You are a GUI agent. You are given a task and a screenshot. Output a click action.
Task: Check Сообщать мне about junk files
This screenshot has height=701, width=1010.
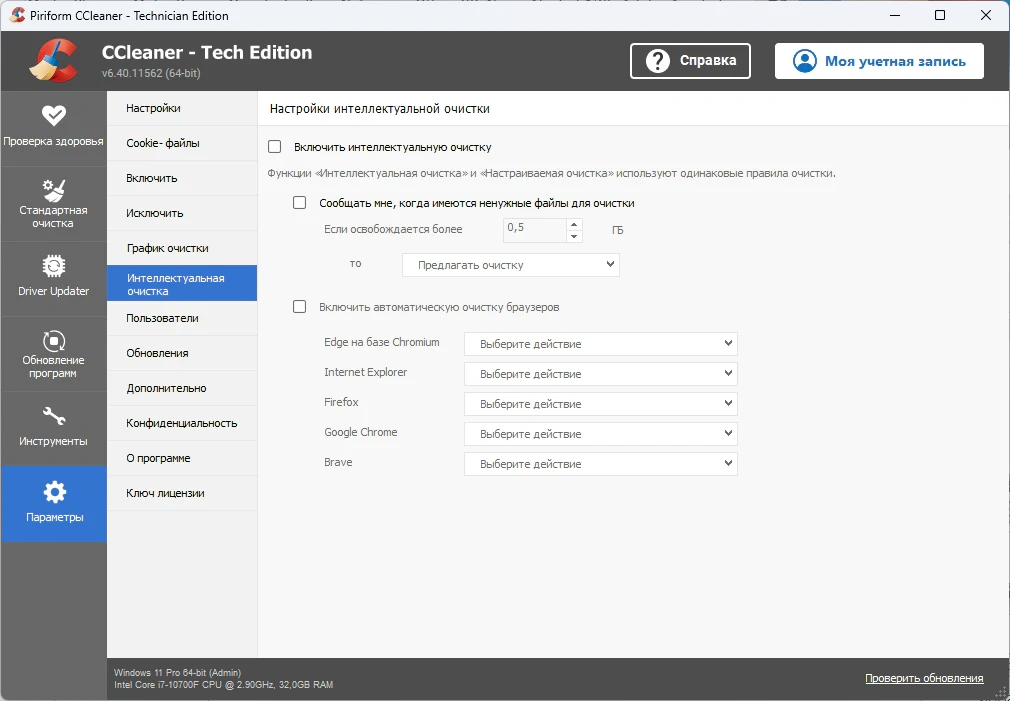(300, 203)
